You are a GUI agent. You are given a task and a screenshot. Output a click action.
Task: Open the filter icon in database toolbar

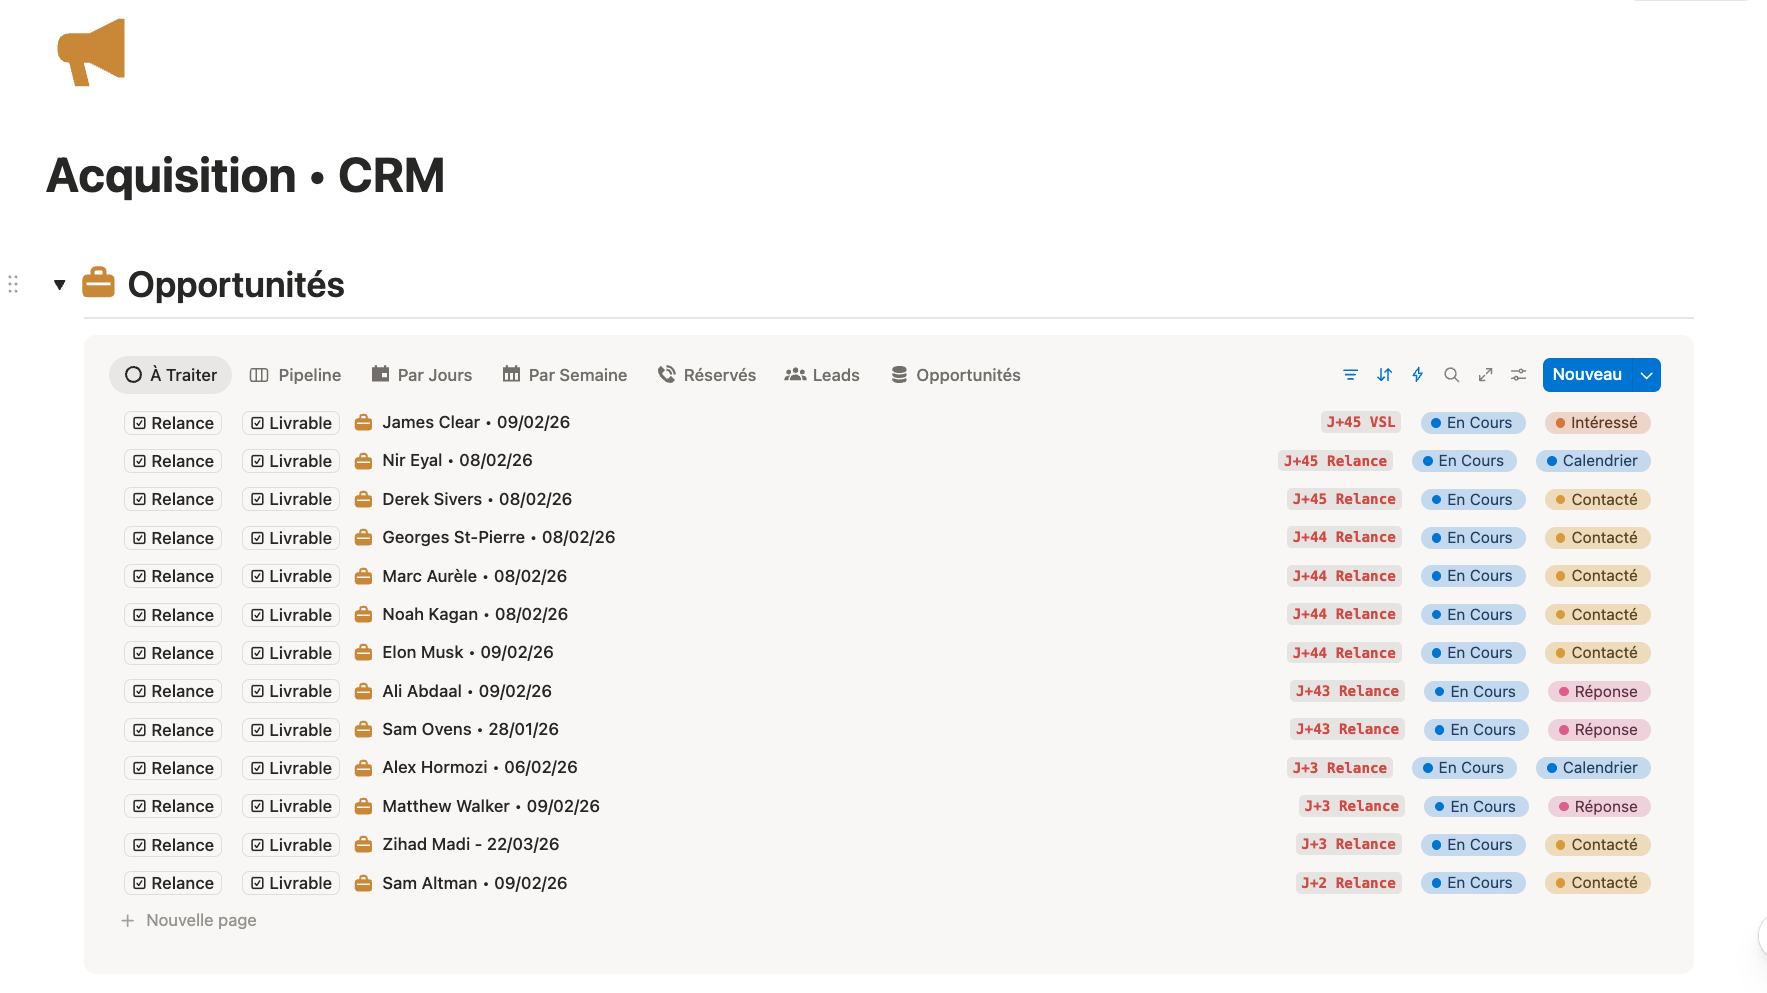tap(1350, 375)
